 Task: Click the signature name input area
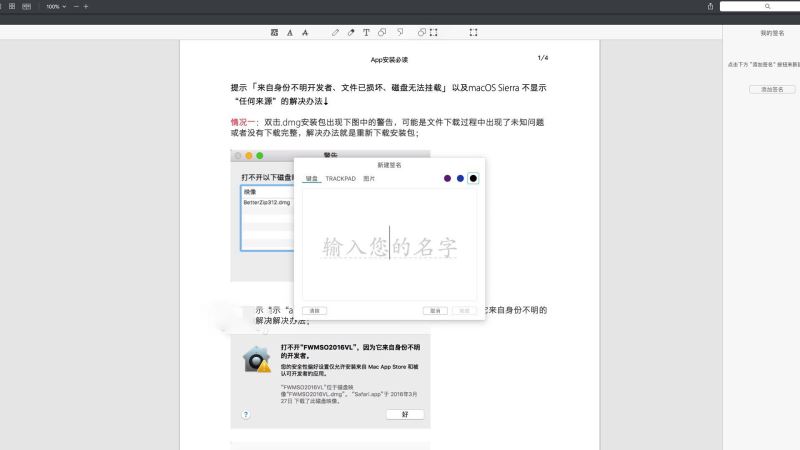tap(389, 244)
